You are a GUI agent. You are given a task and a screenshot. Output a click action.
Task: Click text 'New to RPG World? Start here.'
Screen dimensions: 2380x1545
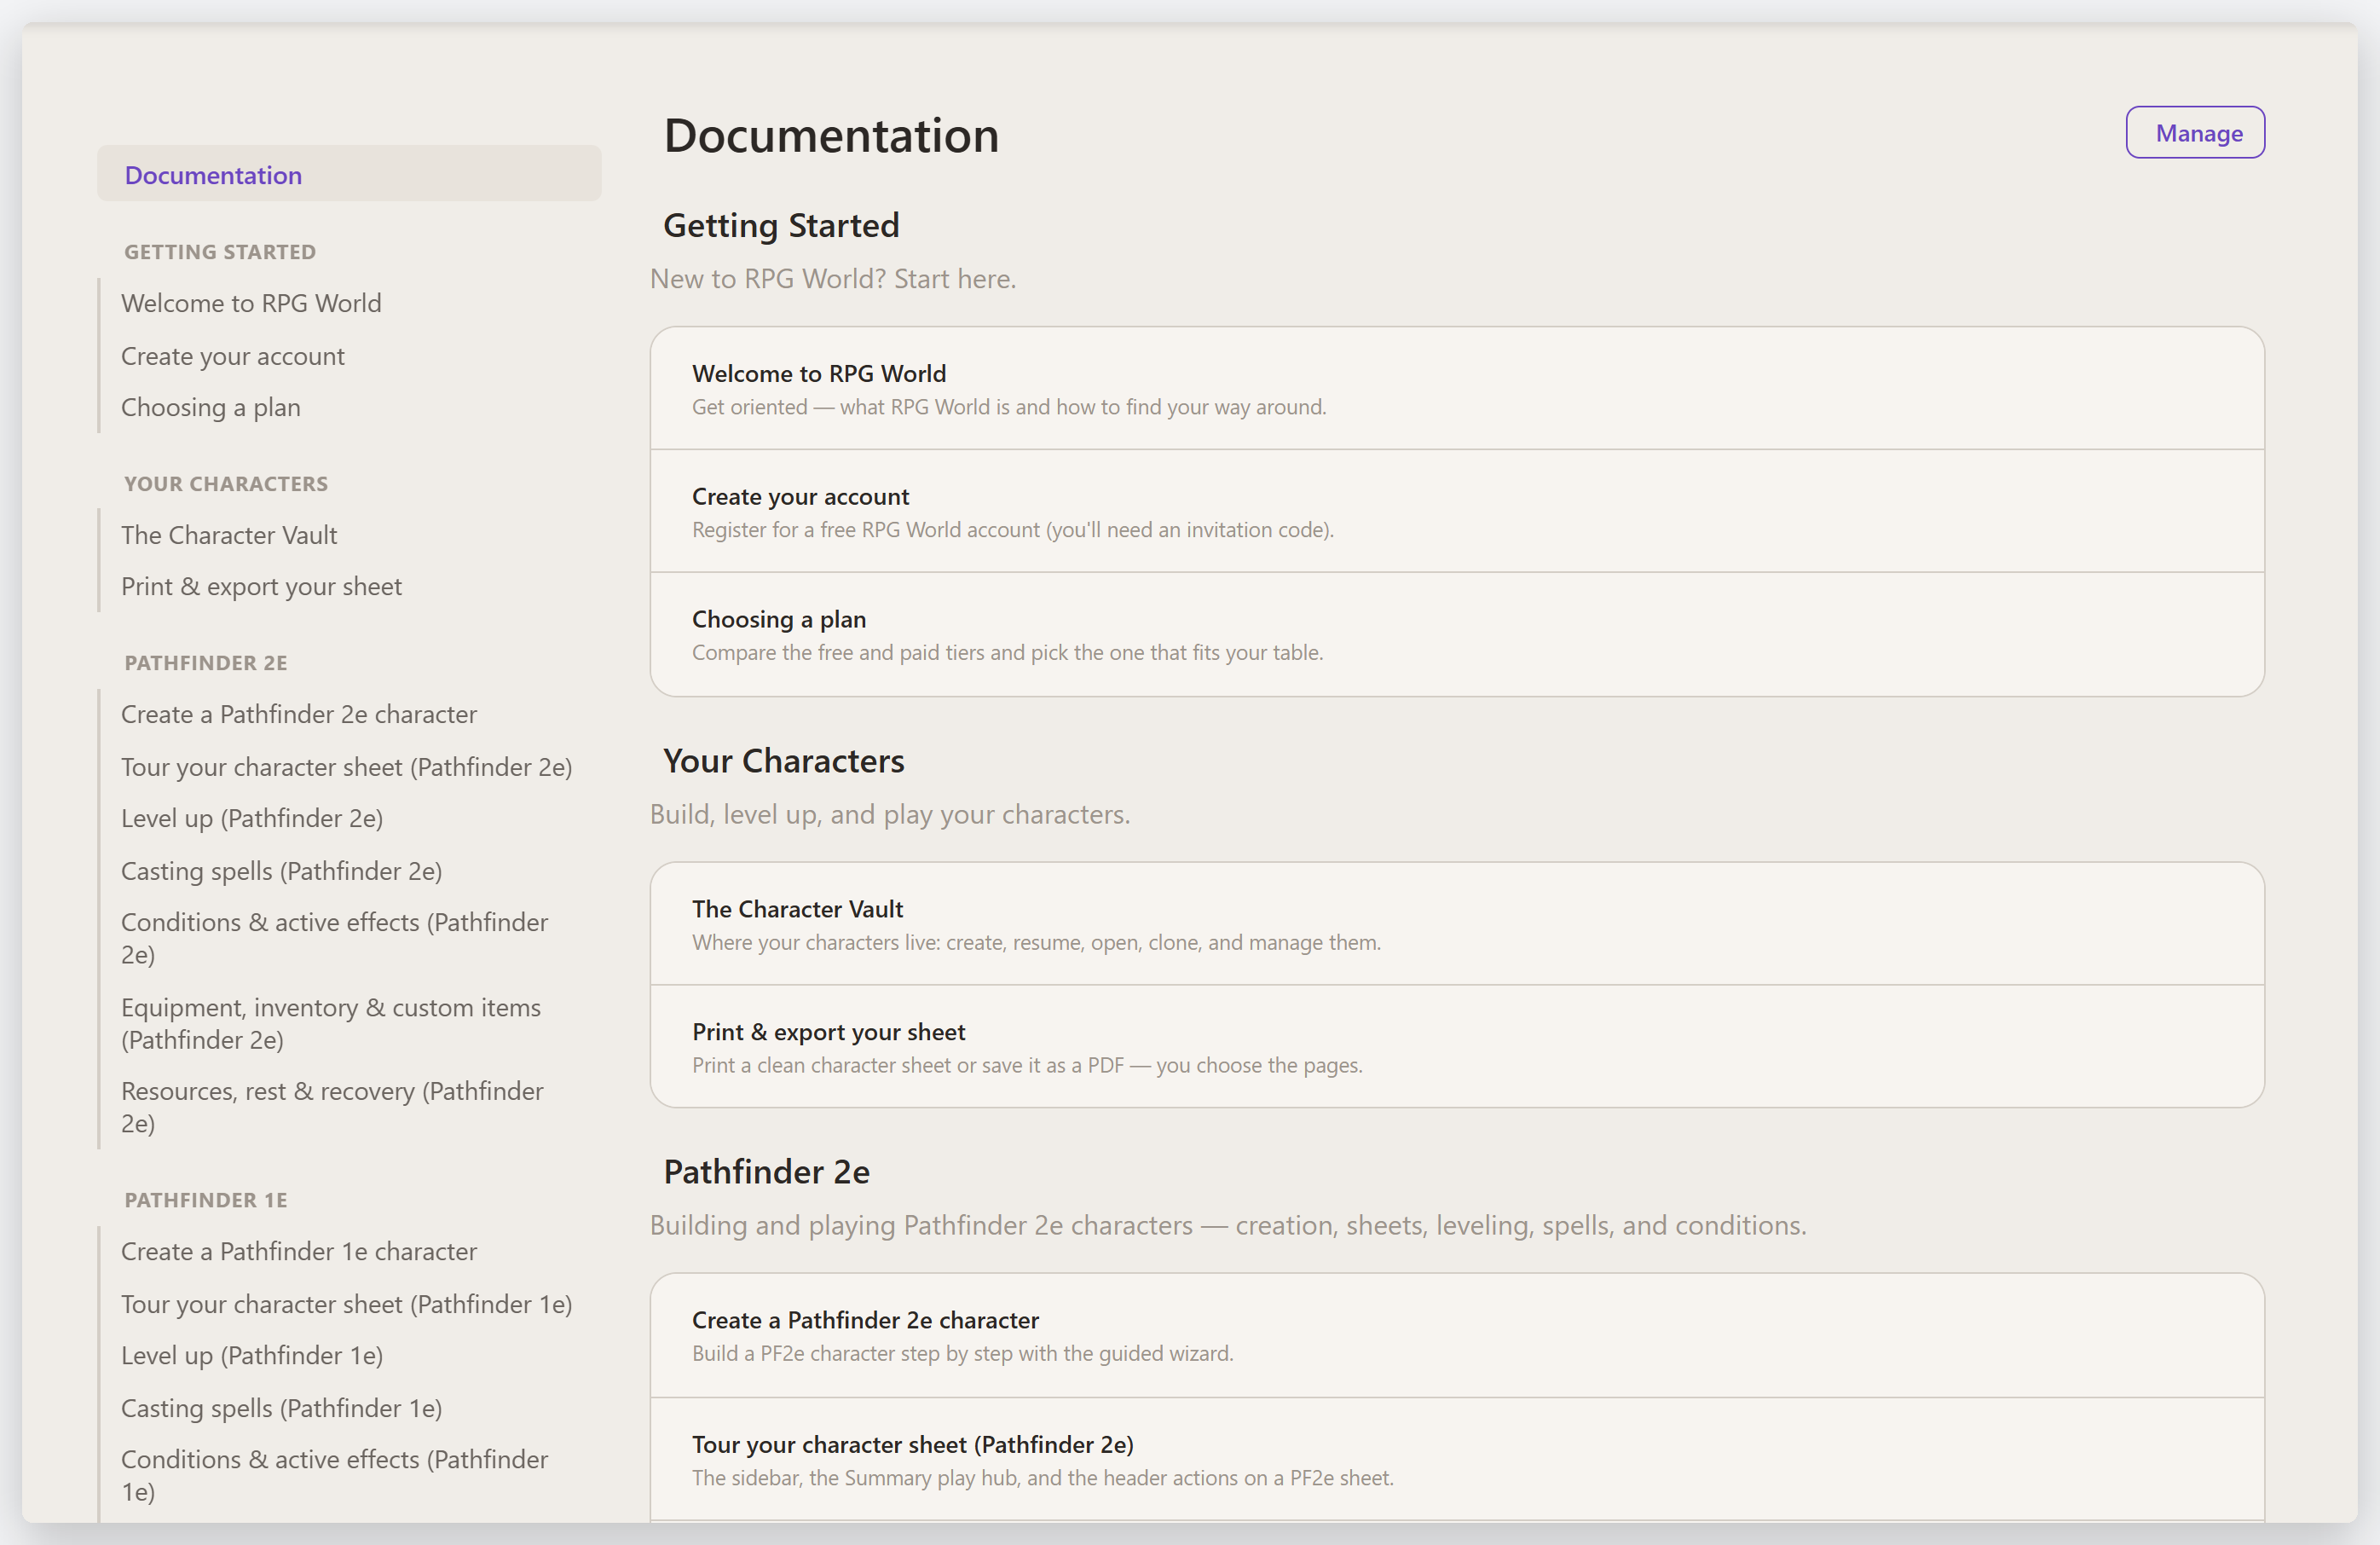pyautogui.click(x=833, y=279)
